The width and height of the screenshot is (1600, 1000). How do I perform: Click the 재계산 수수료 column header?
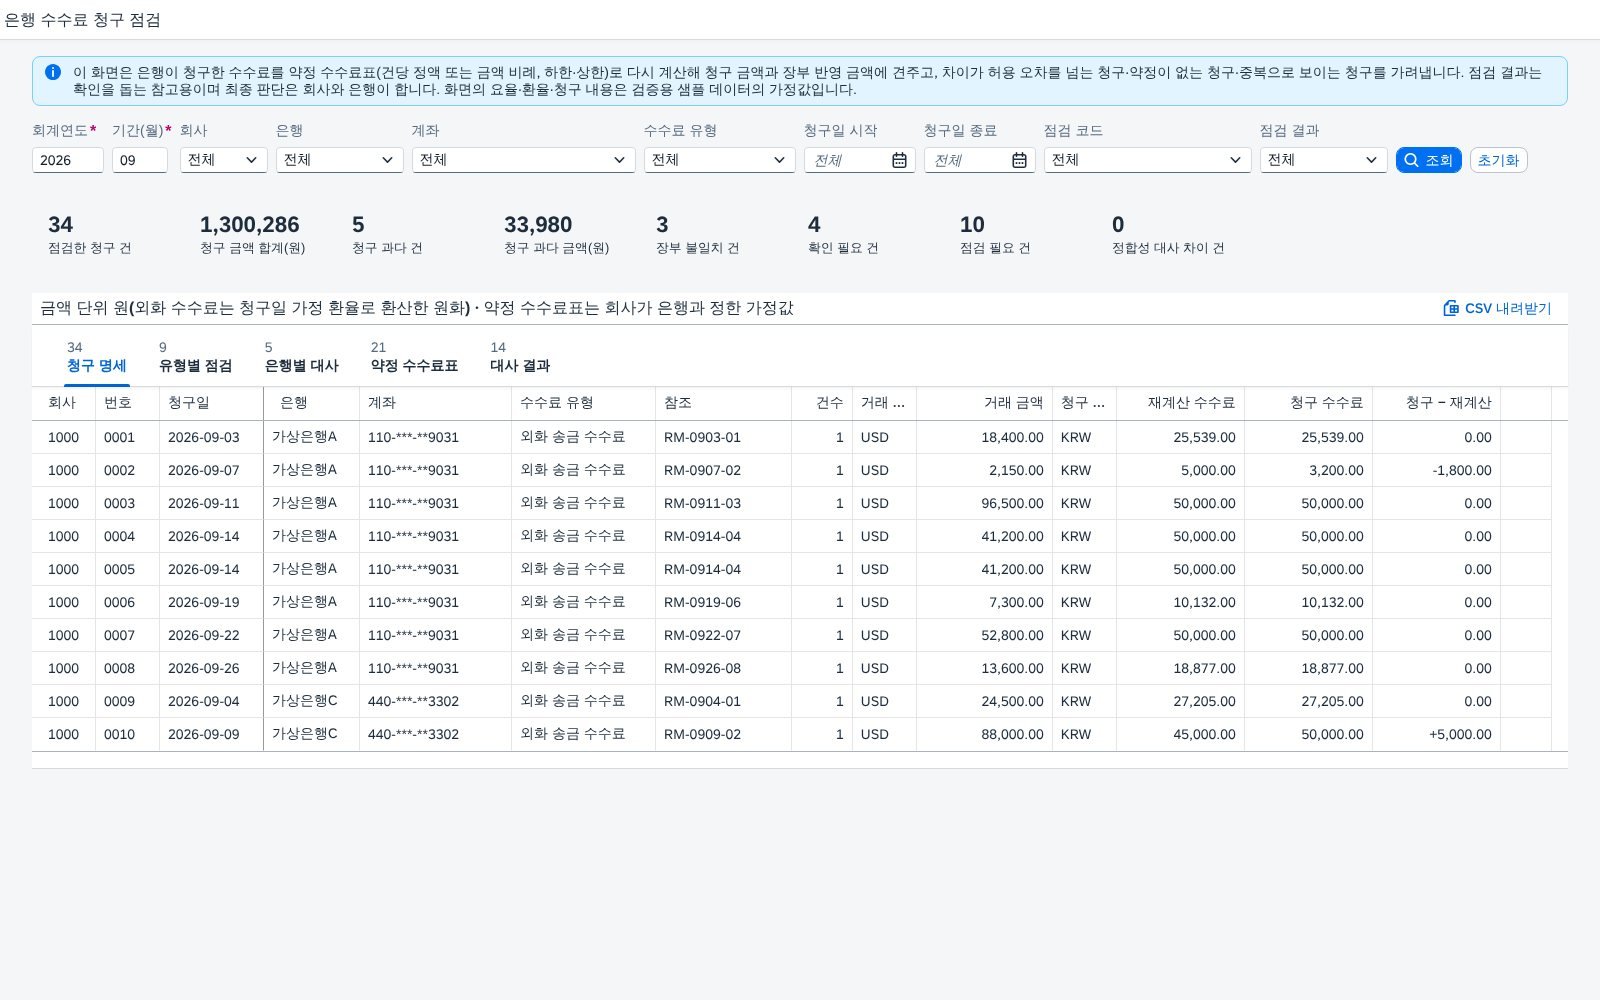1180,403
